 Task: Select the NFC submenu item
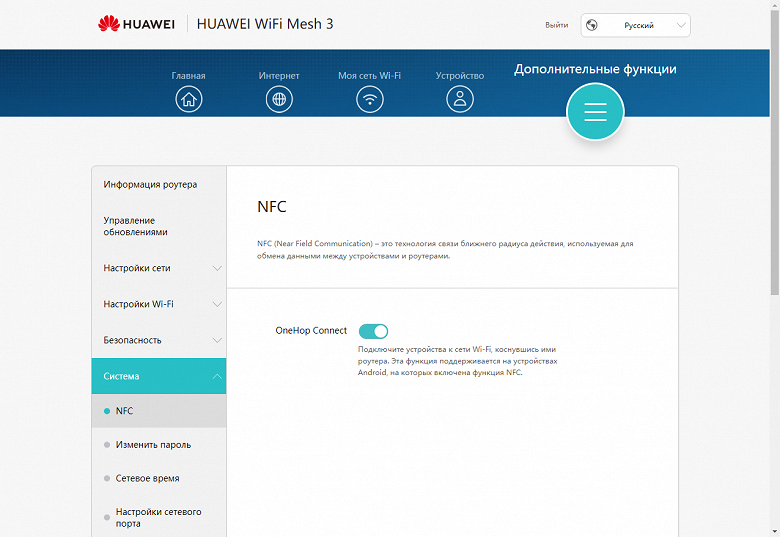coord(159,411)
